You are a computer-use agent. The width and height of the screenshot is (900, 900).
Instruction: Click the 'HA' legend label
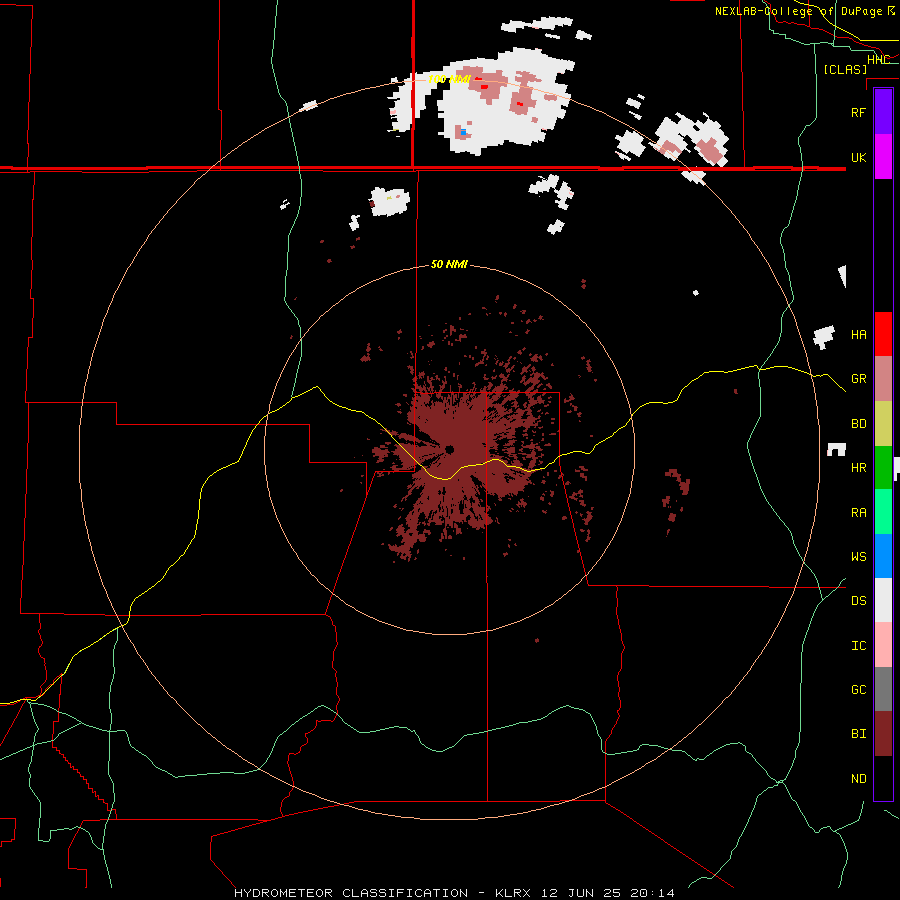[858, 335]
